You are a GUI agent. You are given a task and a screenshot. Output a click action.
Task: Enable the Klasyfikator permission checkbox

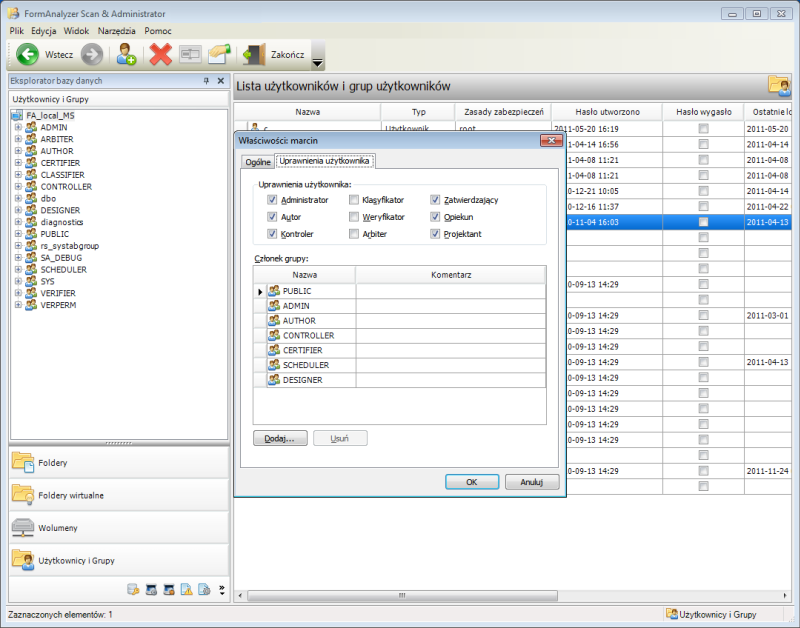[354, 200]
